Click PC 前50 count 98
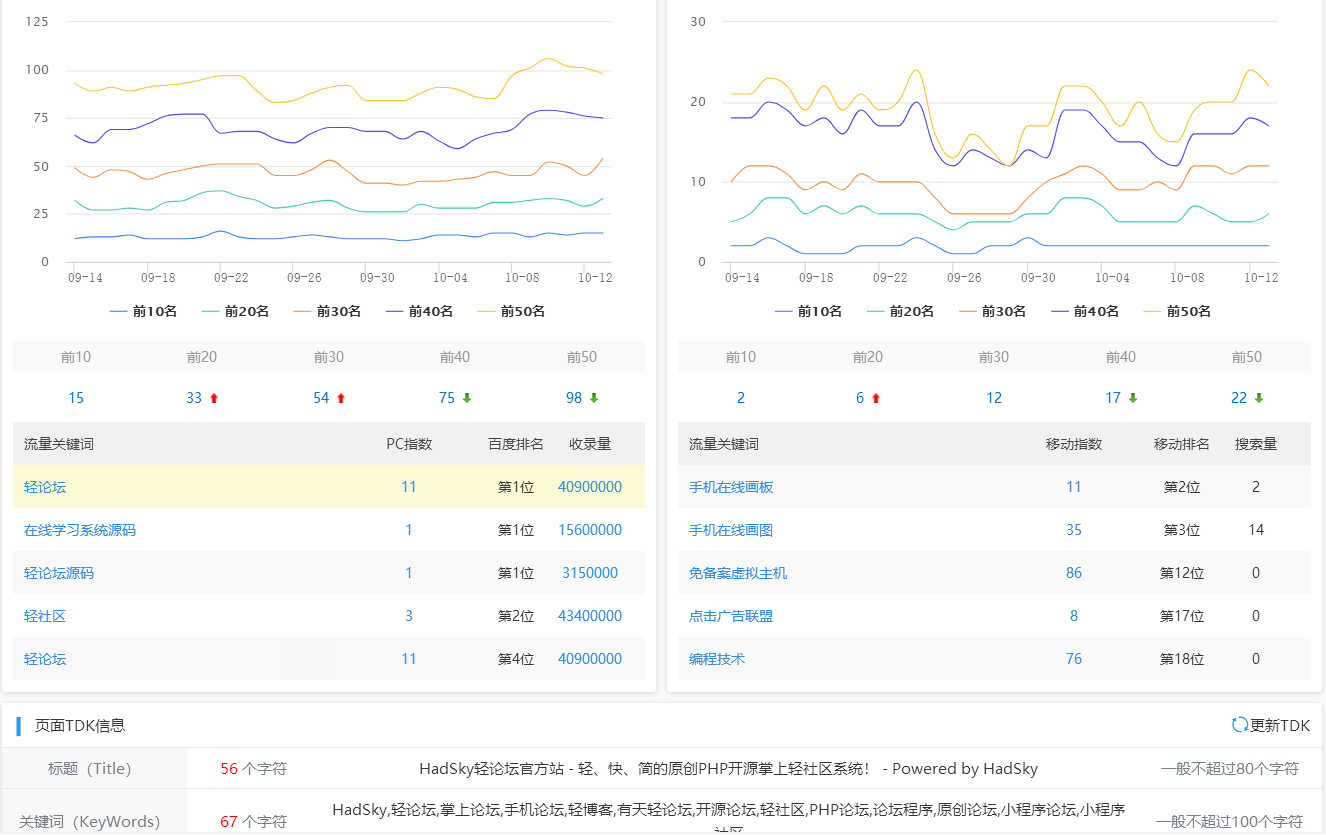 (574, 398)
